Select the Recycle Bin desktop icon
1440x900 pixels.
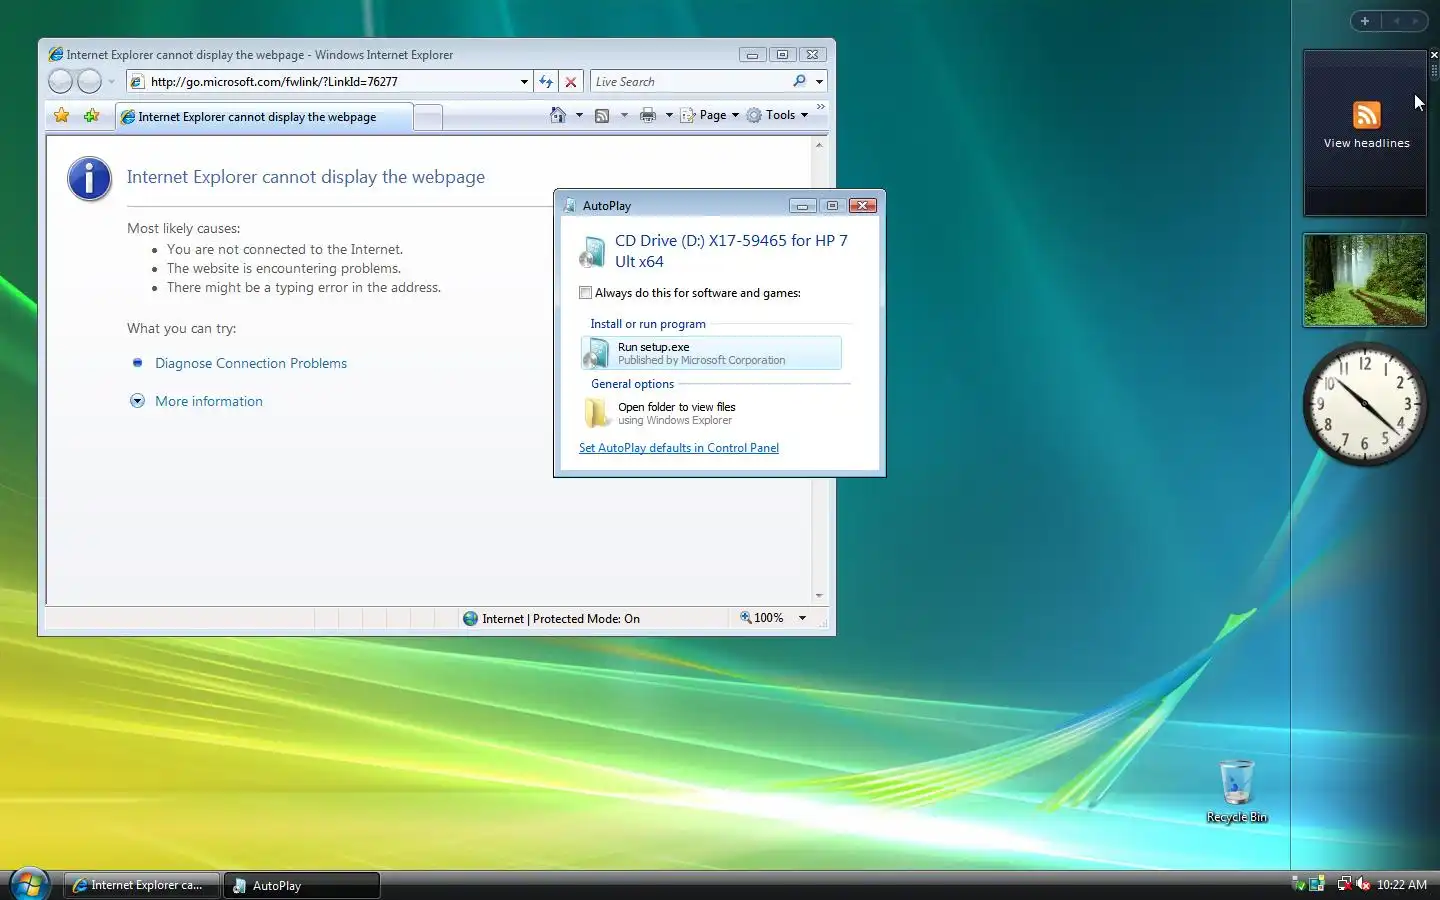click(1237, 791)
